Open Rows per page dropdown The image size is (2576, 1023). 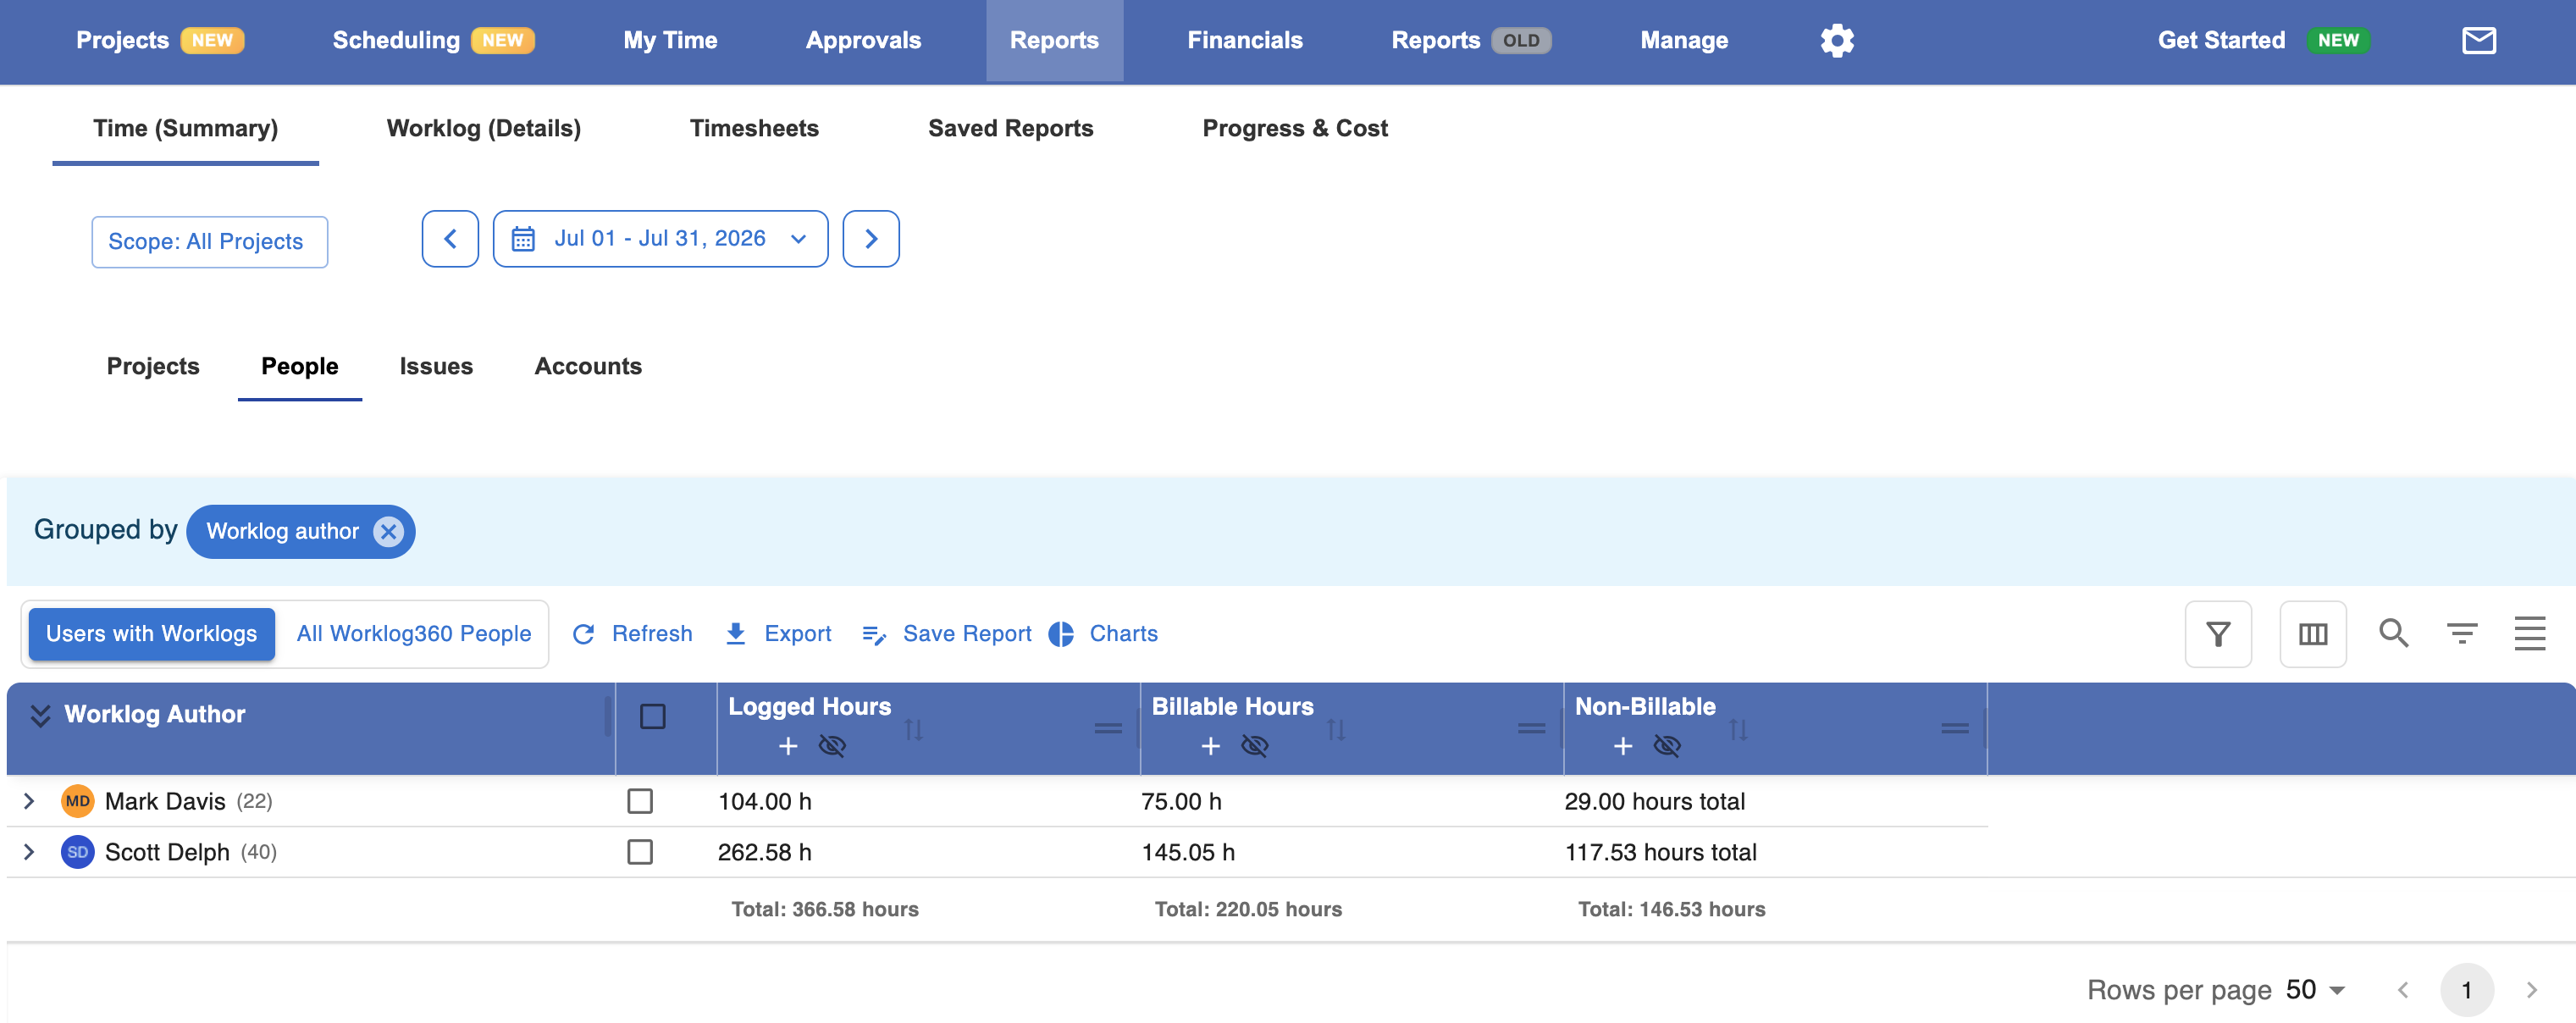pyautogui.click(x=2316, y=990)
